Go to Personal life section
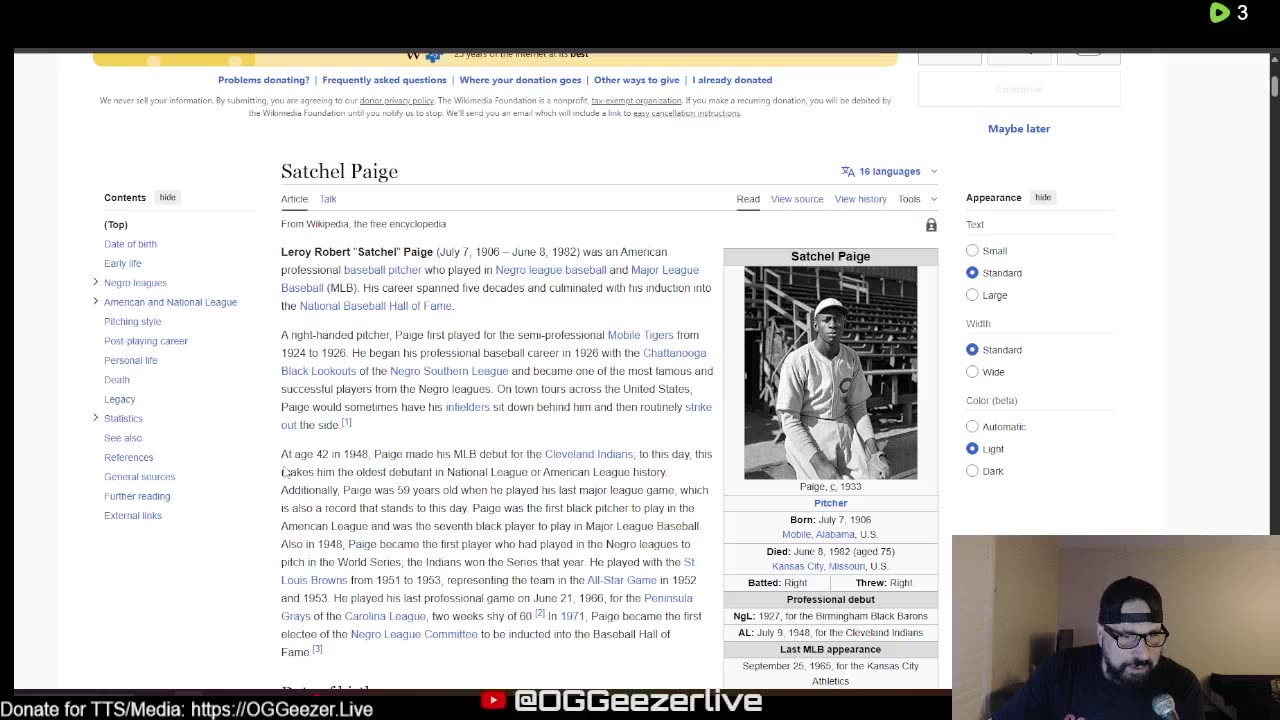 [x=131, y=360]
